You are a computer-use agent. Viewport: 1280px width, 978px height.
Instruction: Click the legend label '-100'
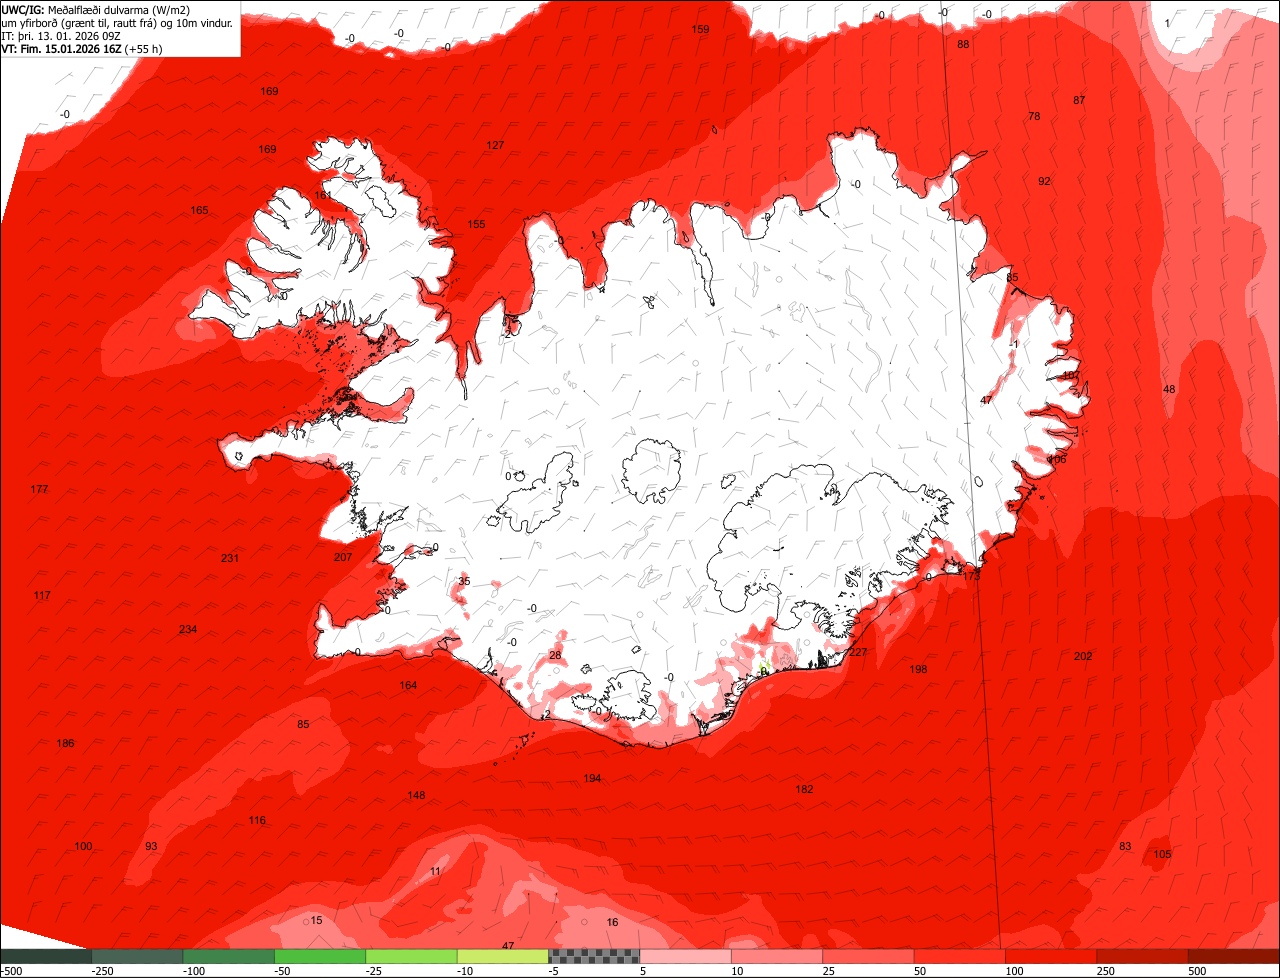click(192, 971)
